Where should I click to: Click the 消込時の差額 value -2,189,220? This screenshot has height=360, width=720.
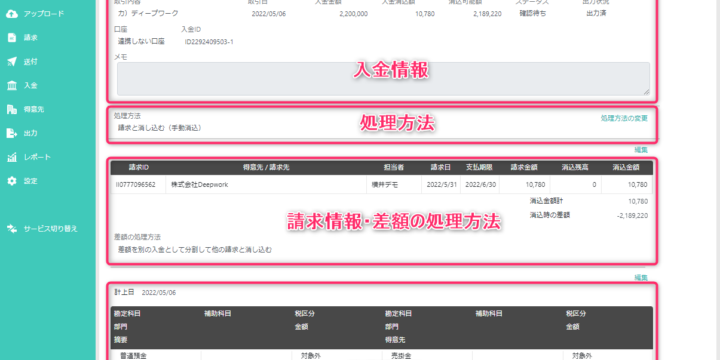click(x=632, y=215)
